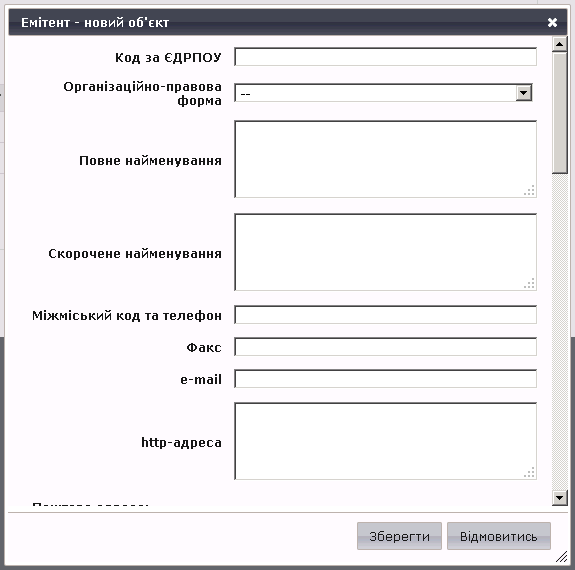Click into Скорочене найменування text area
This screenshot has height=570, width=575.
click(x=385, y=252)
